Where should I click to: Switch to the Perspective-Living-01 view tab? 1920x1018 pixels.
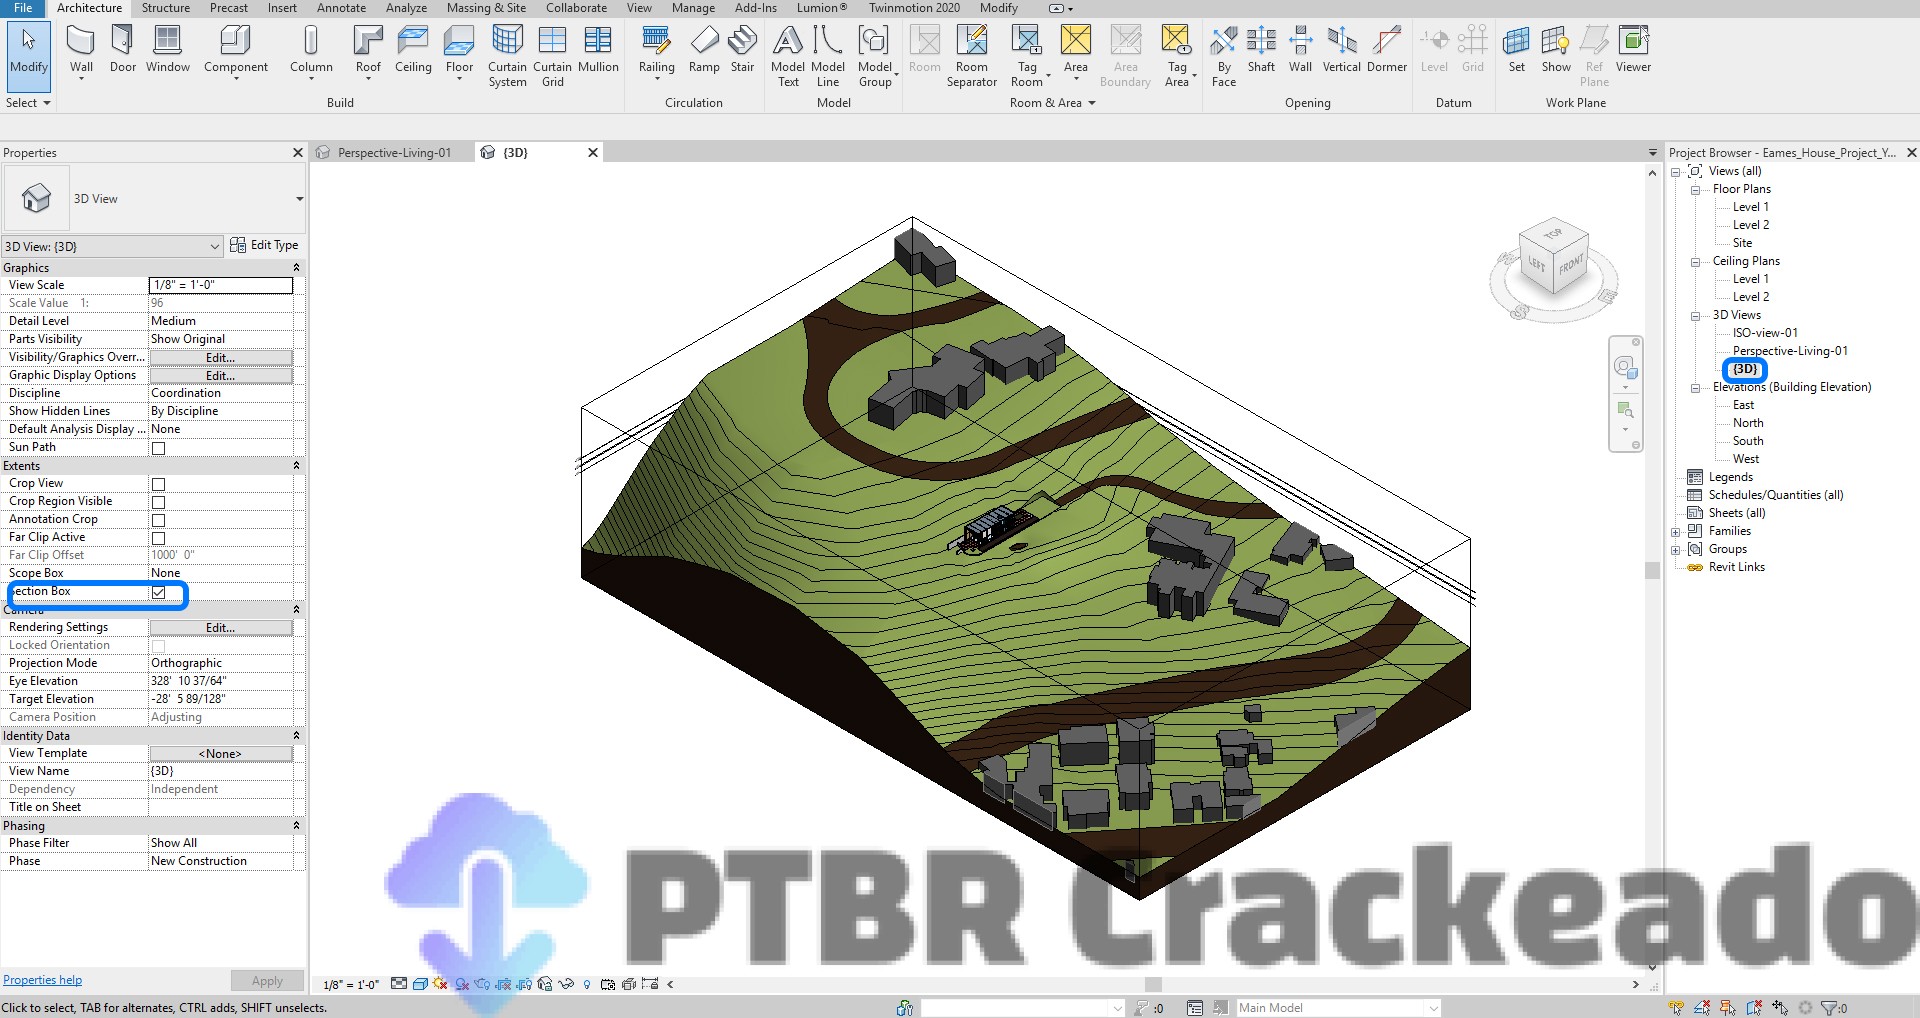pos(393,153)
